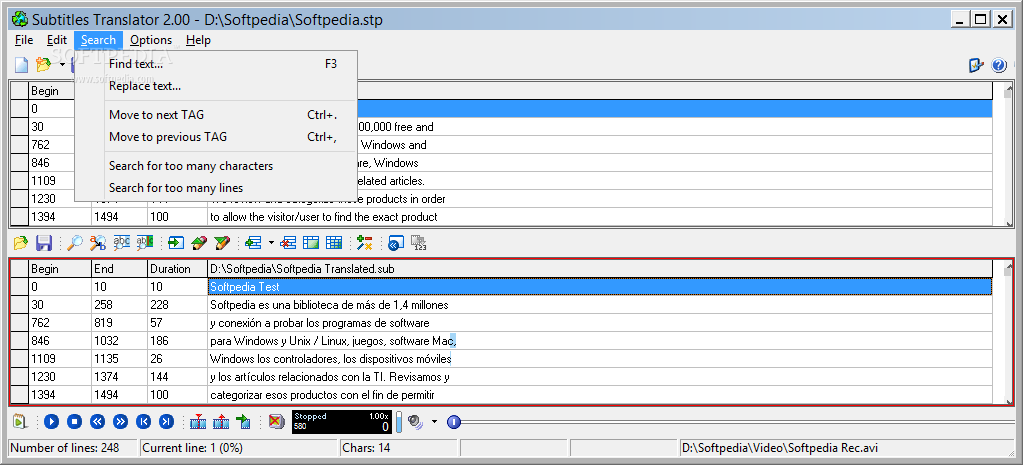This screenshot has width=1023, height=465.
Task: Select 'Move to next TAG'
Action: (216, 115)
